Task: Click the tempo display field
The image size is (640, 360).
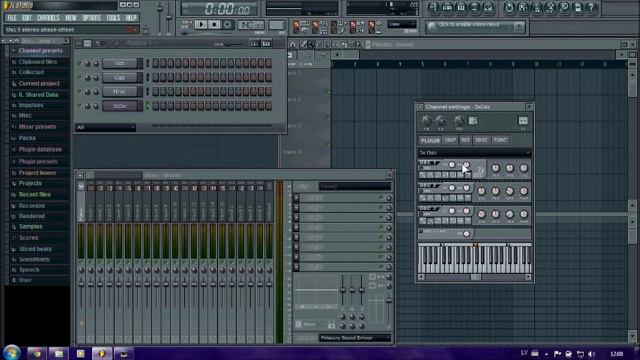Action: point(251,25)
